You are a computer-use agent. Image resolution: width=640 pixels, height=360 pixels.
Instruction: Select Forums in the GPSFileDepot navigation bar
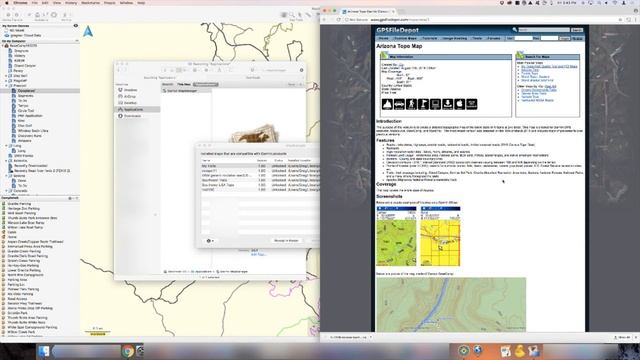click(x=493, y=38)
